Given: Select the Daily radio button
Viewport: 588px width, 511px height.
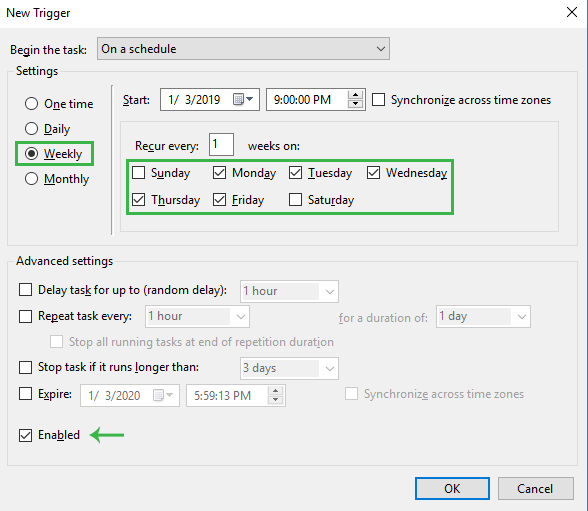Looking at the screenshot, I should (x=32, y=129).
